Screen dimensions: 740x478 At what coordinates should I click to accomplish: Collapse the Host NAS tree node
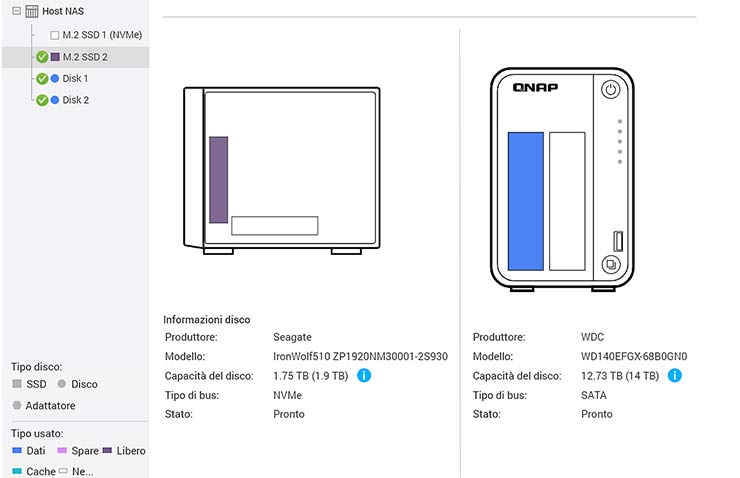point(13,11)
